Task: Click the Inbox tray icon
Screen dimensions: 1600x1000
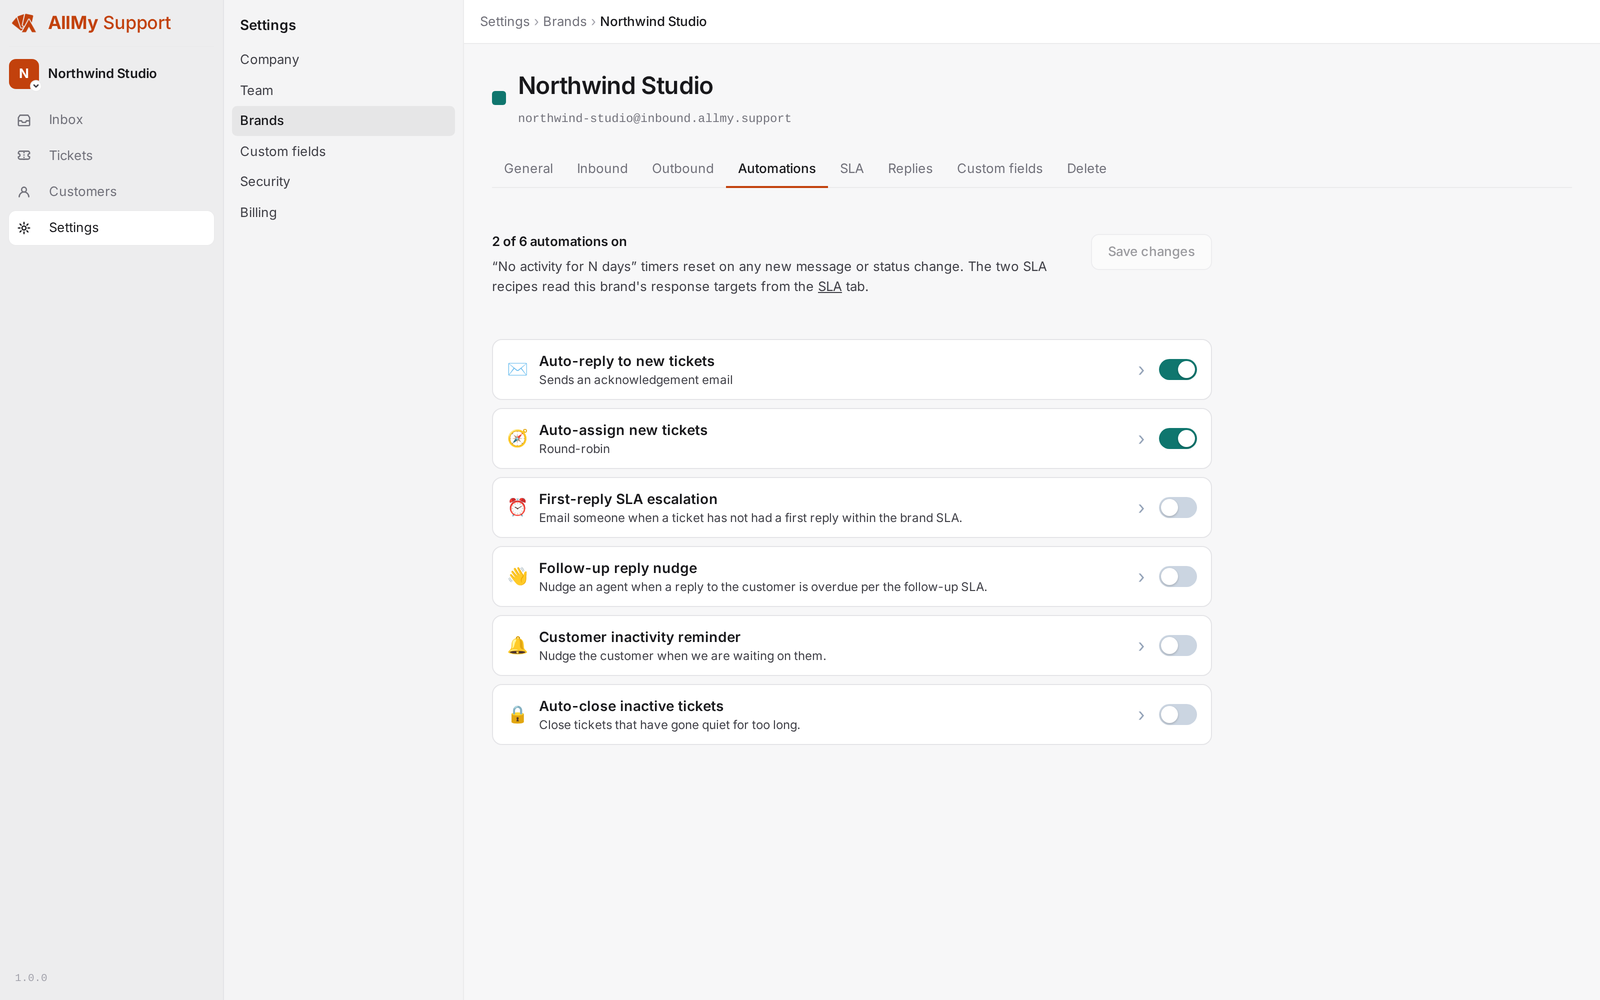Action: (24, 120)
